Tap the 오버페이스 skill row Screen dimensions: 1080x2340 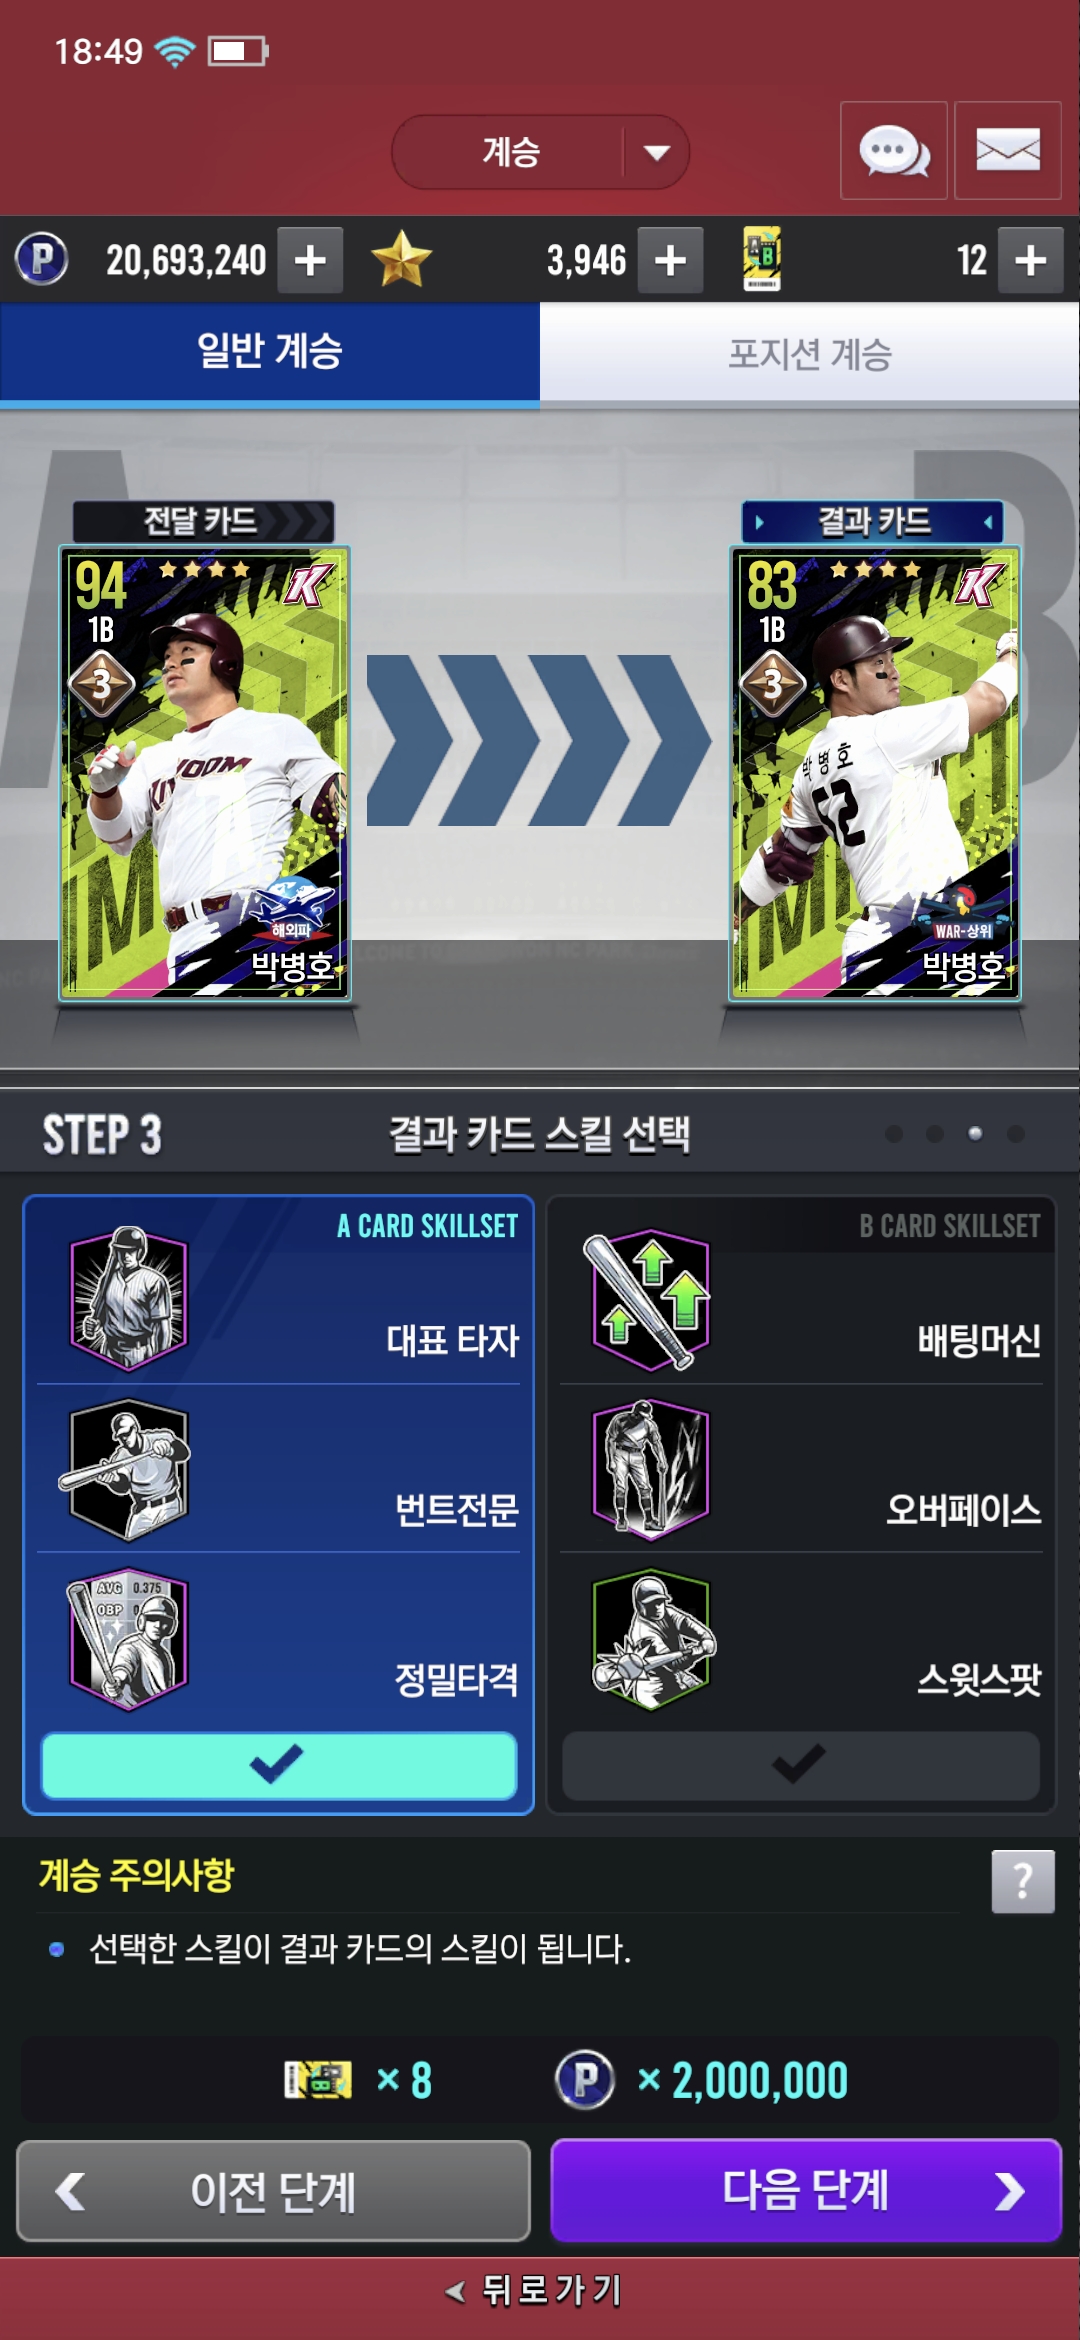coord(801,1469)
